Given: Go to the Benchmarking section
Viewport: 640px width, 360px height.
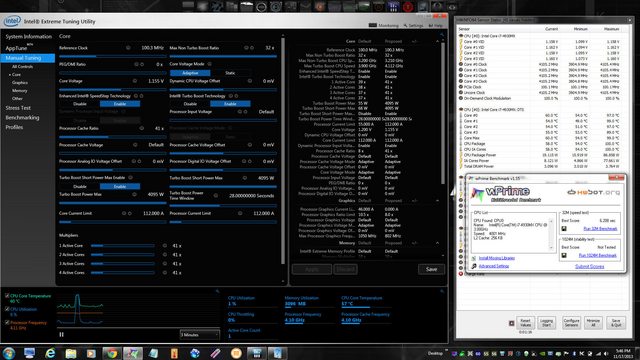Looking at the screenshot, I should 22,118.
